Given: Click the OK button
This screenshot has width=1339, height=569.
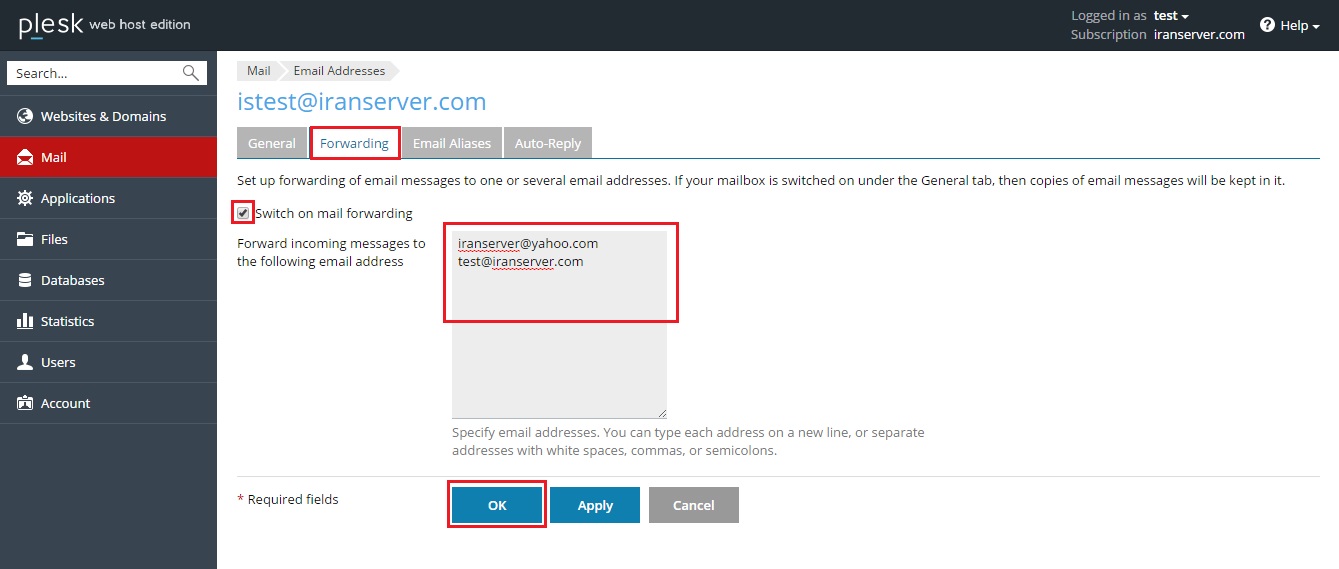Looking at the screenshot, I should [497, 505].
